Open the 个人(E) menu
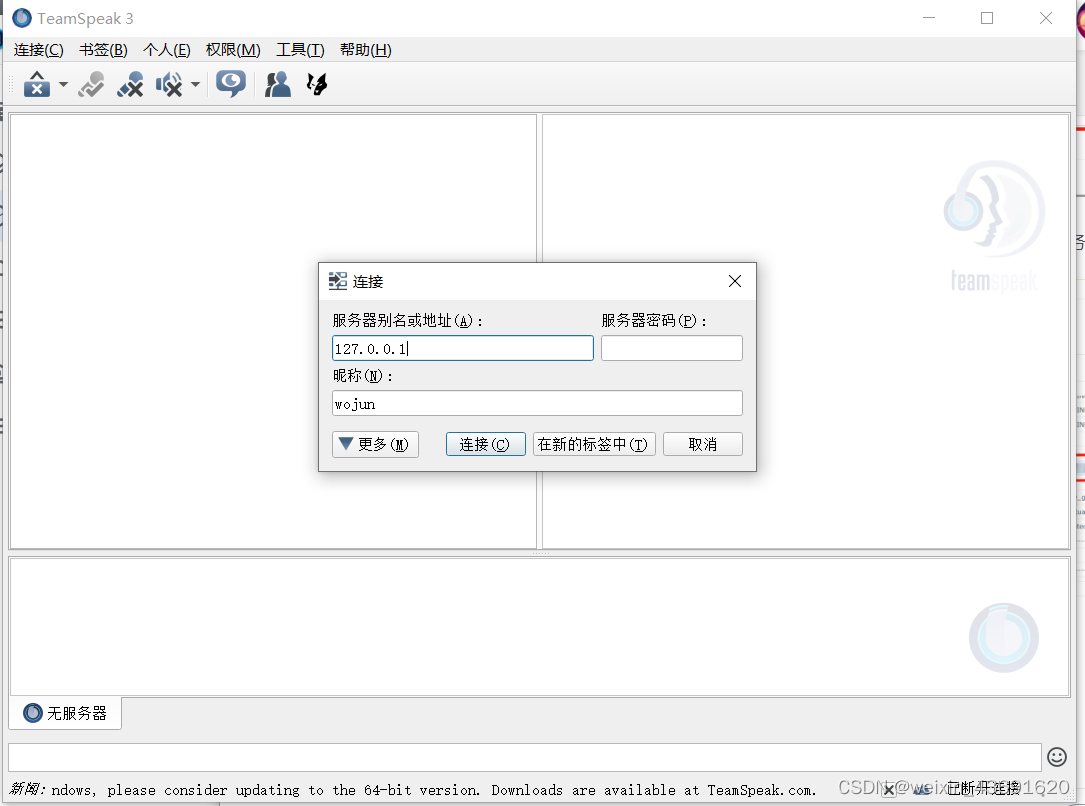 [x=167, y=50]
